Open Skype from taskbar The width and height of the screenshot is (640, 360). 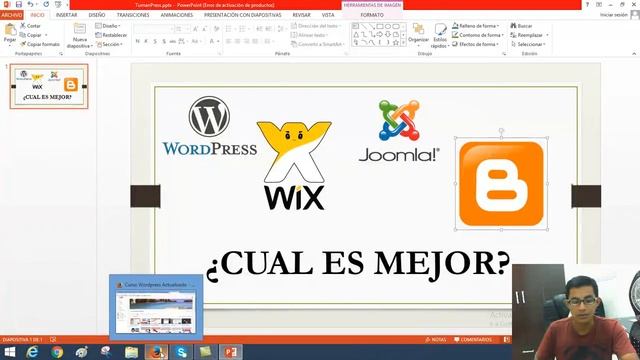[x=182, y=352]
